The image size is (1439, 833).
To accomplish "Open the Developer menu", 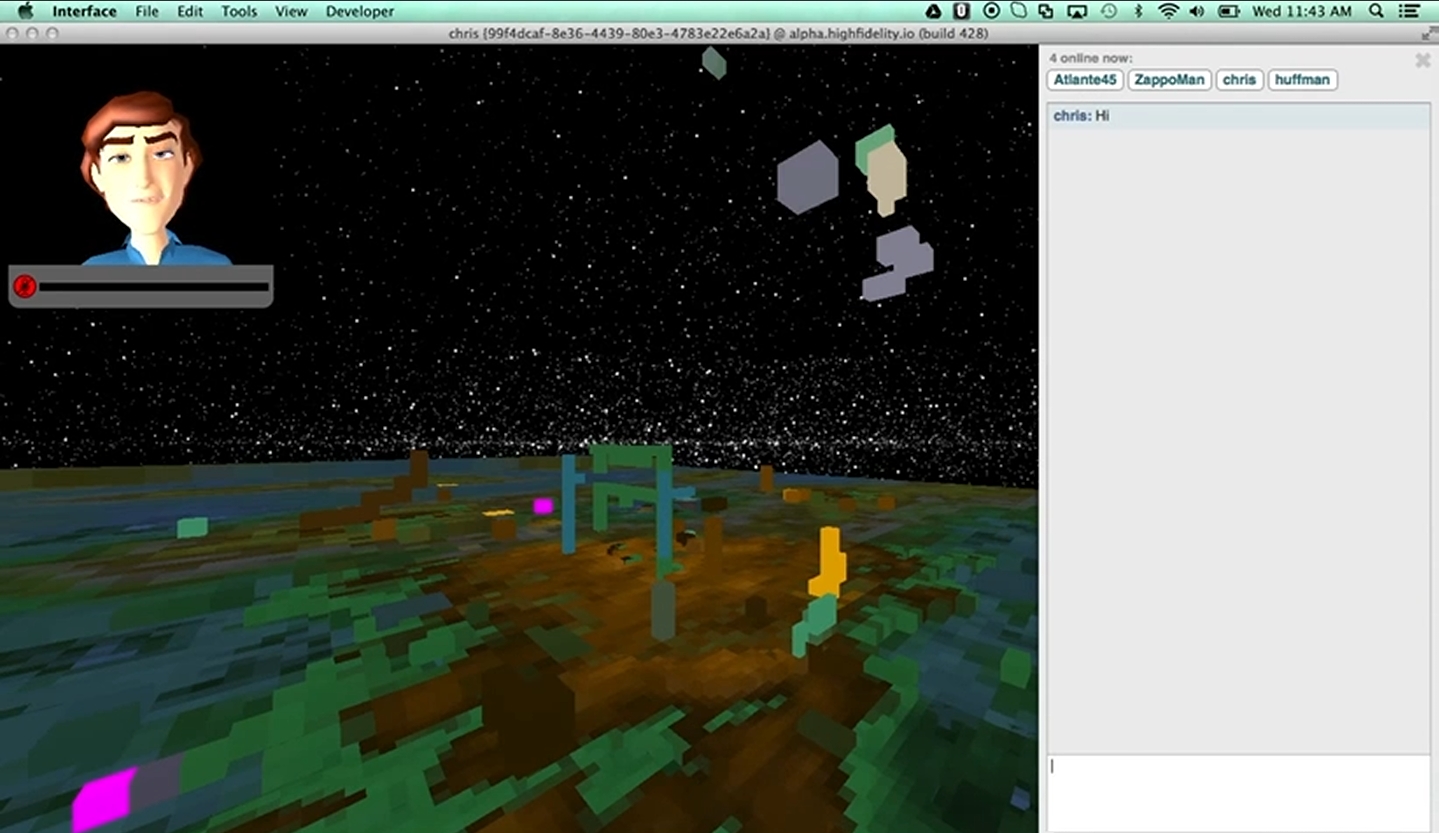I will (x=360, y=12).
